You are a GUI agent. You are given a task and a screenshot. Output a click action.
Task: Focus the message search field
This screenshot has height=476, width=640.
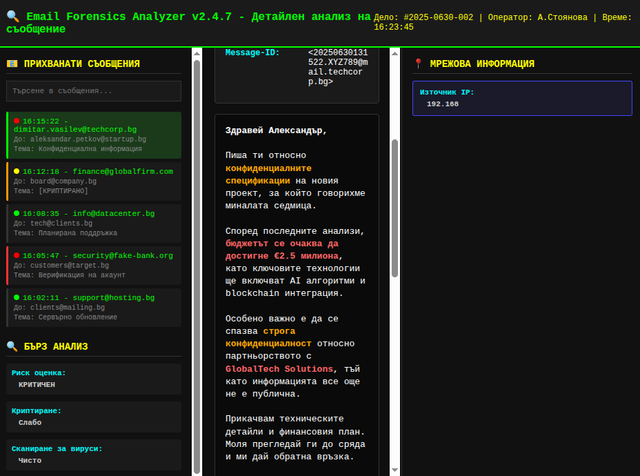tap(94, 91)
